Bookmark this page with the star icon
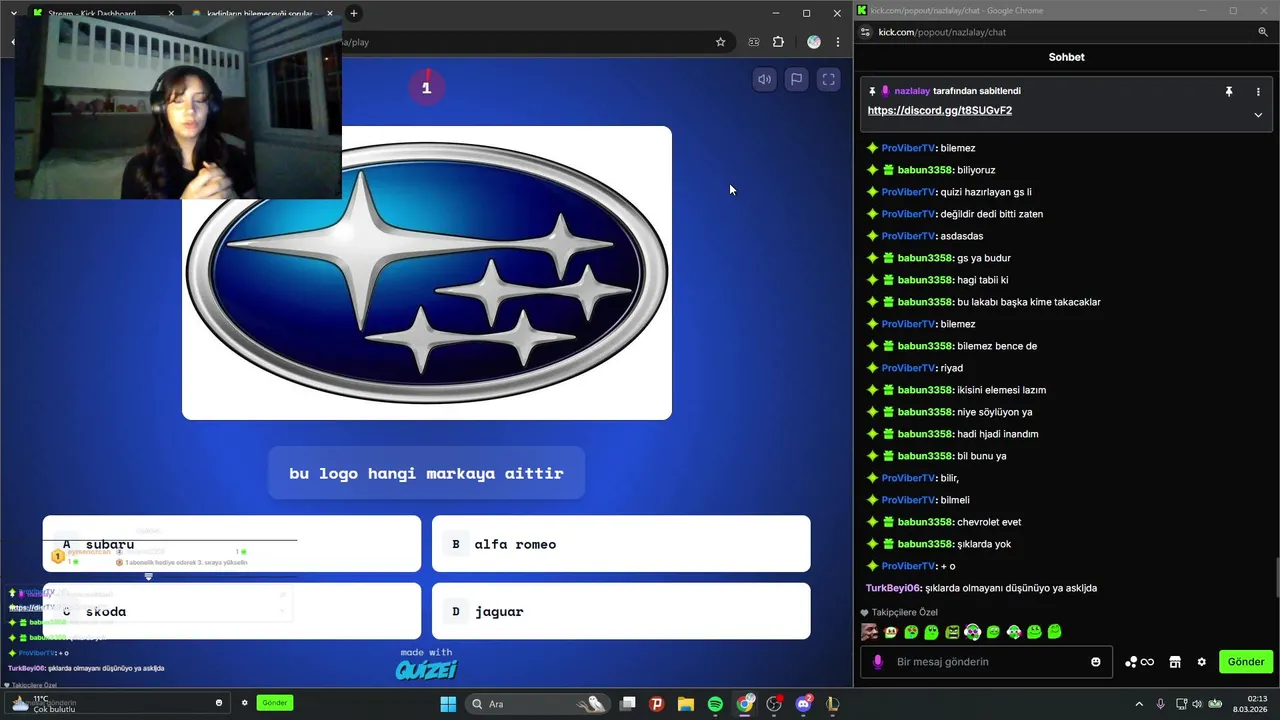 pyautogui.click(x=720, y=42)
